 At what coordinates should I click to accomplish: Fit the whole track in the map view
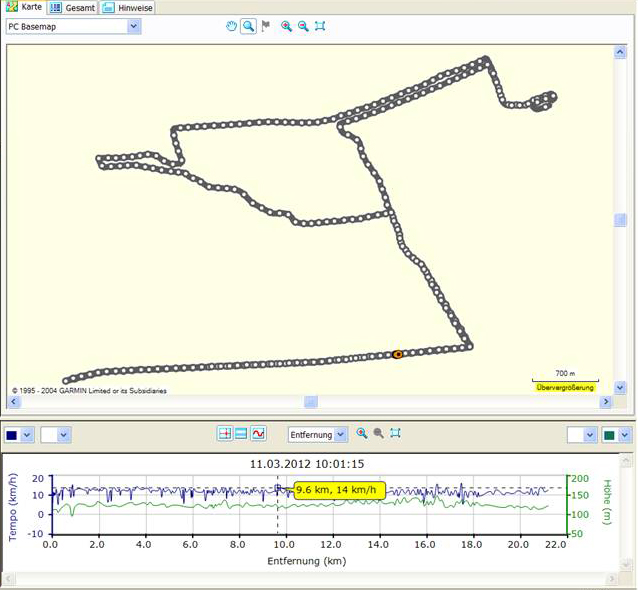(320, 27)
